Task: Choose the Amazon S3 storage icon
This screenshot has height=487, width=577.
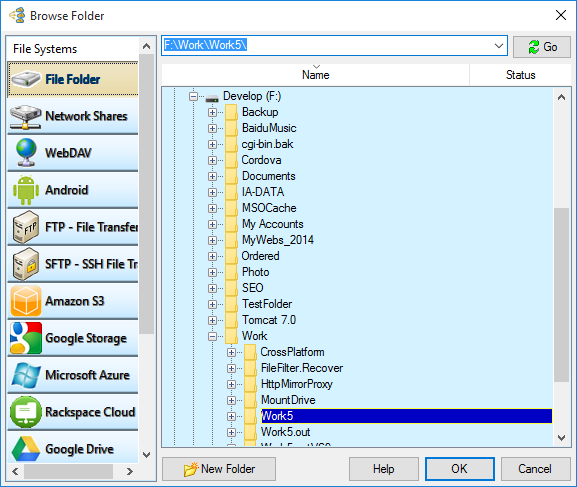Action: 26,301
